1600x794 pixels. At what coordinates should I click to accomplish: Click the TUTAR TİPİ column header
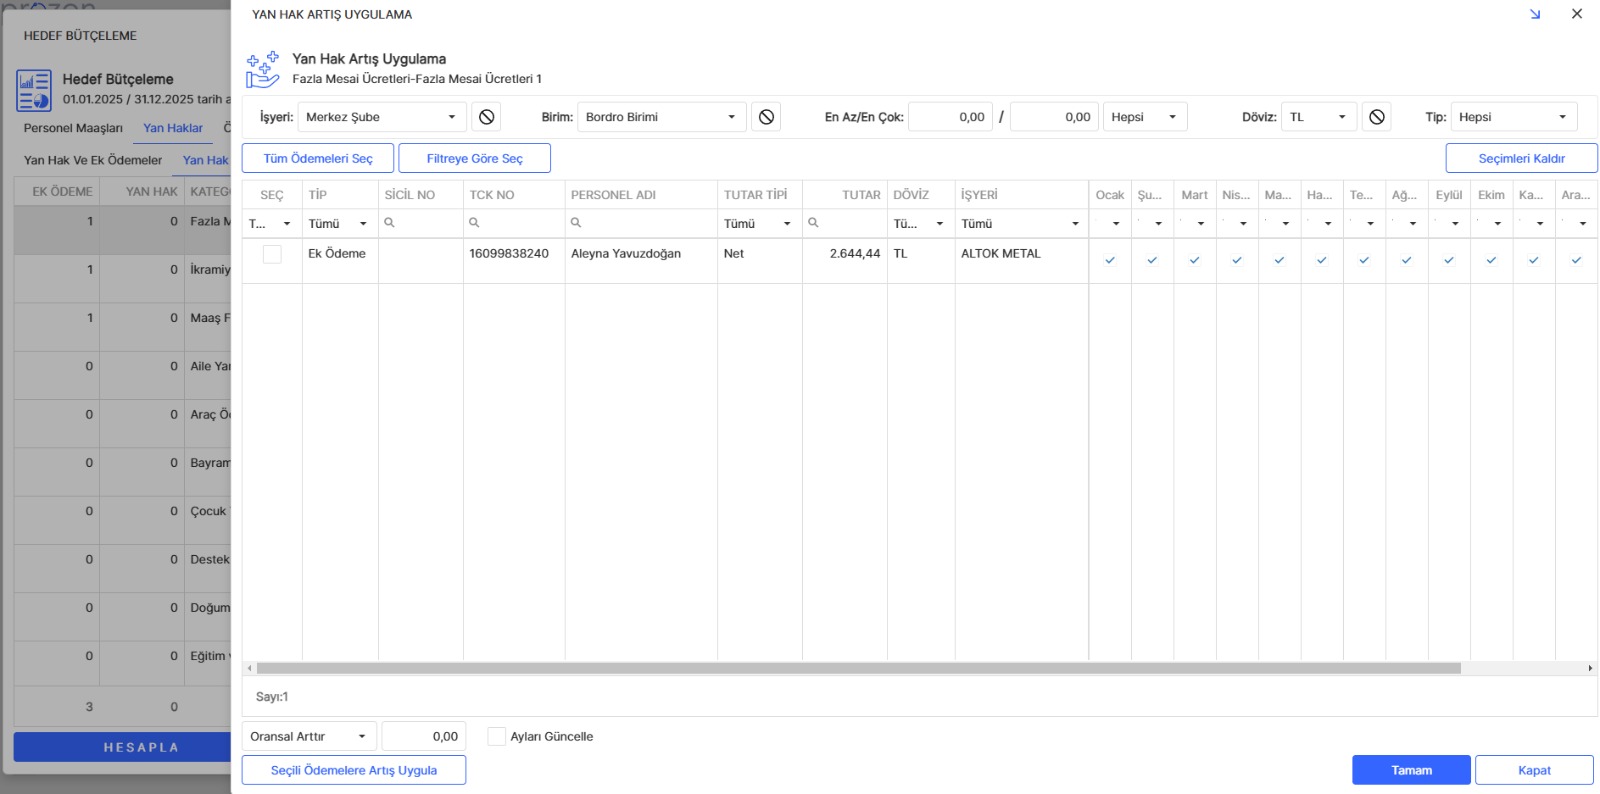pos(760,195)
